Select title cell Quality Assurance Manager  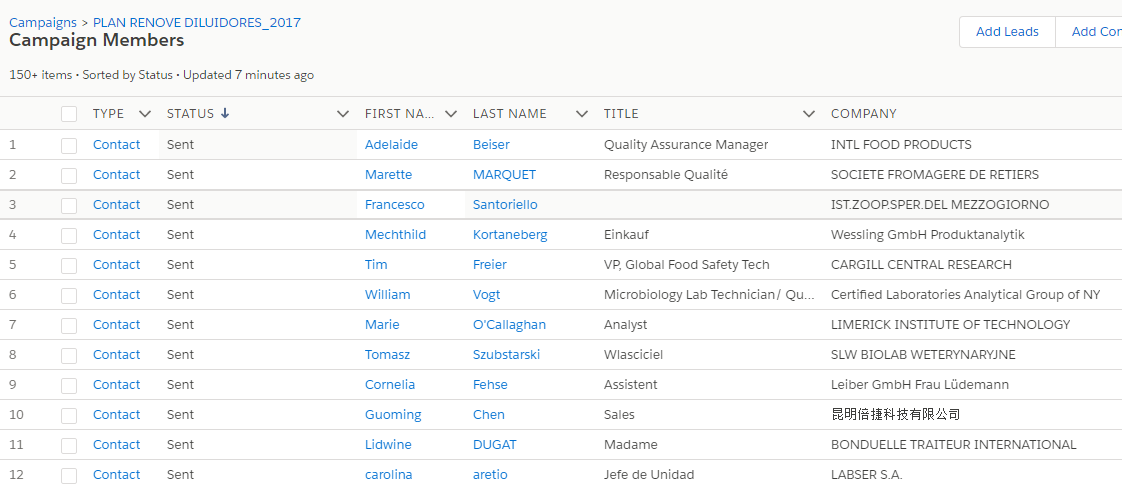pos(686,145)
